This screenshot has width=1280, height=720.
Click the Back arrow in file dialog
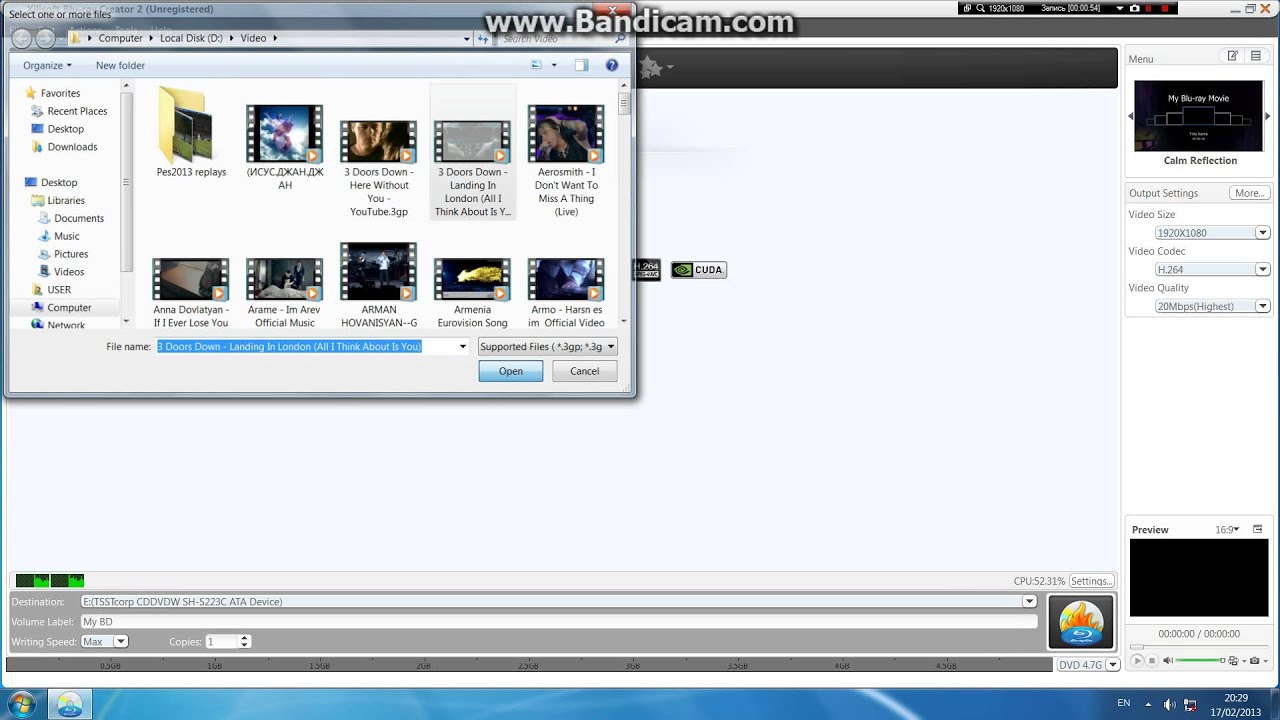(21, 39)
